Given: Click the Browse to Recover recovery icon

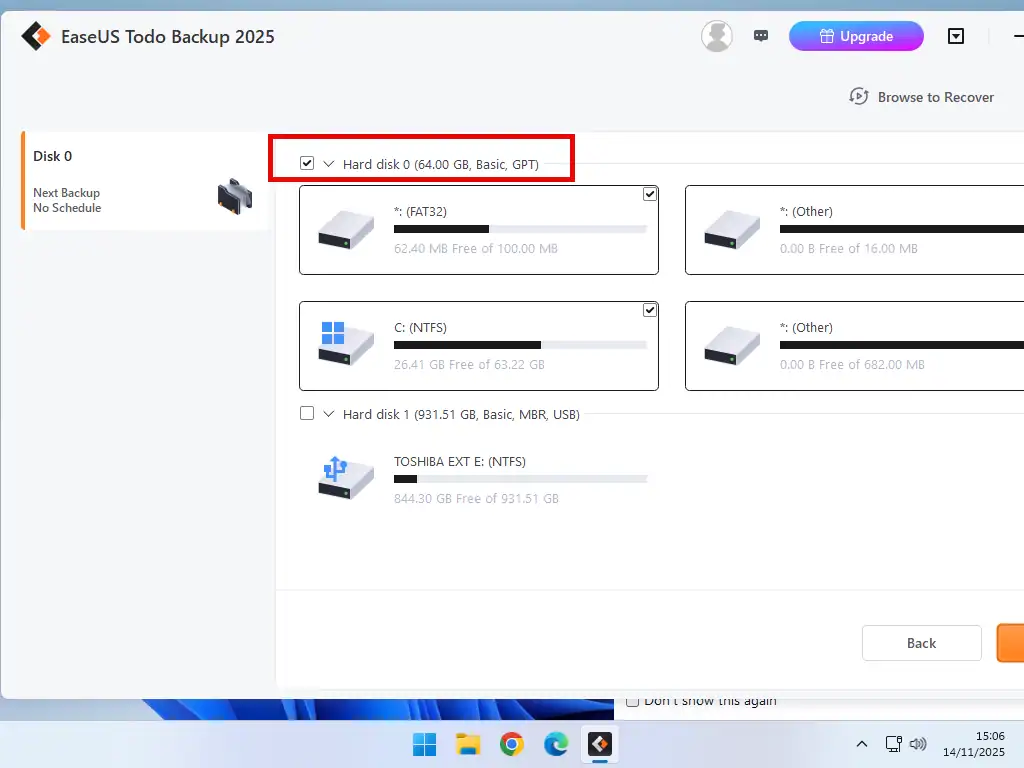Looking at the screenshot, I should (859, 96).
